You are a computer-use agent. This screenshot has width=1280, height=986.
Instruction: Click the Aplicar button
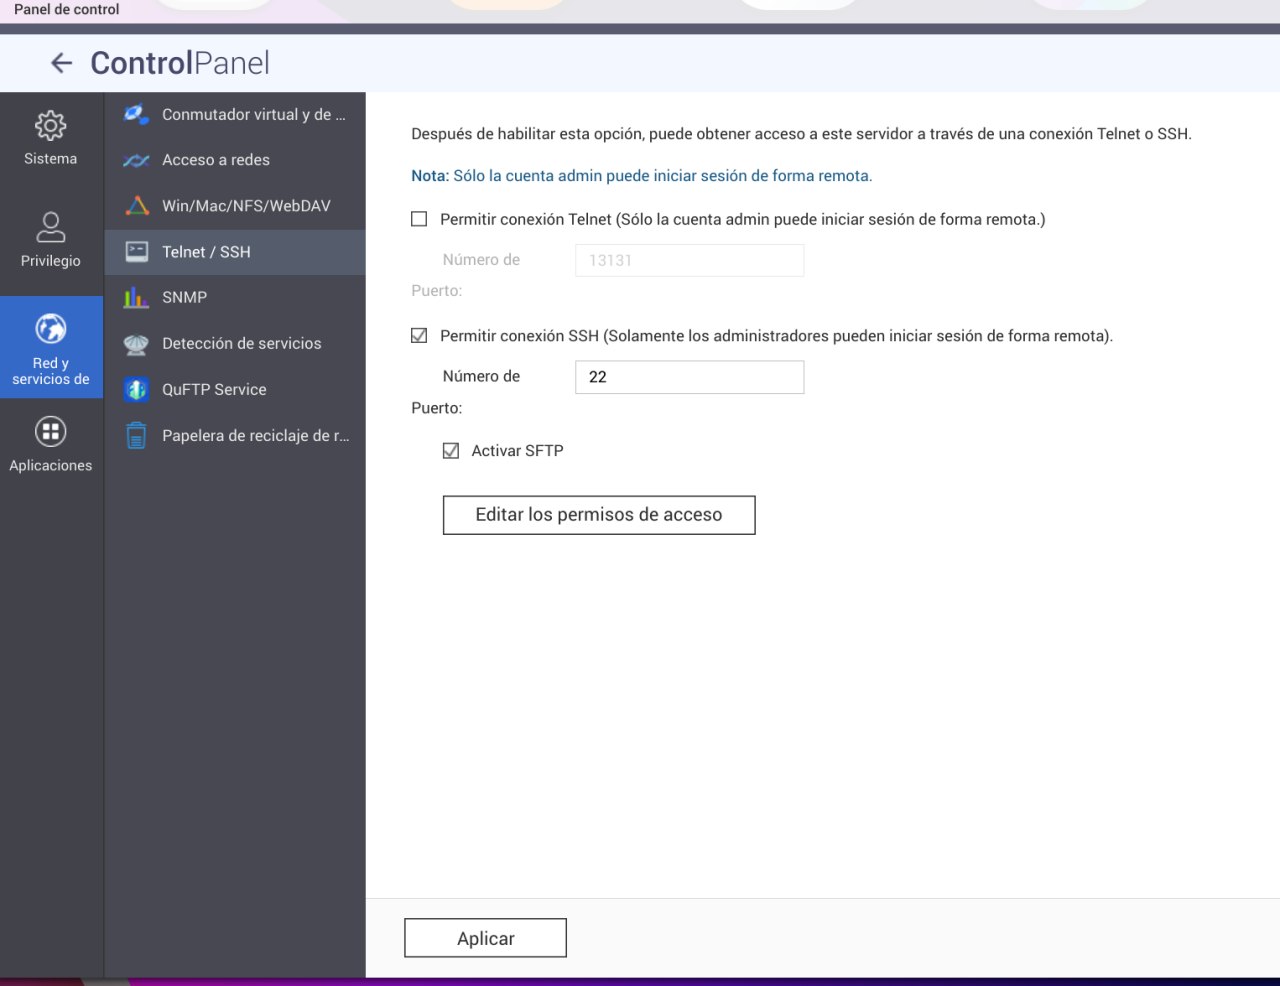[x=485, y=938]
